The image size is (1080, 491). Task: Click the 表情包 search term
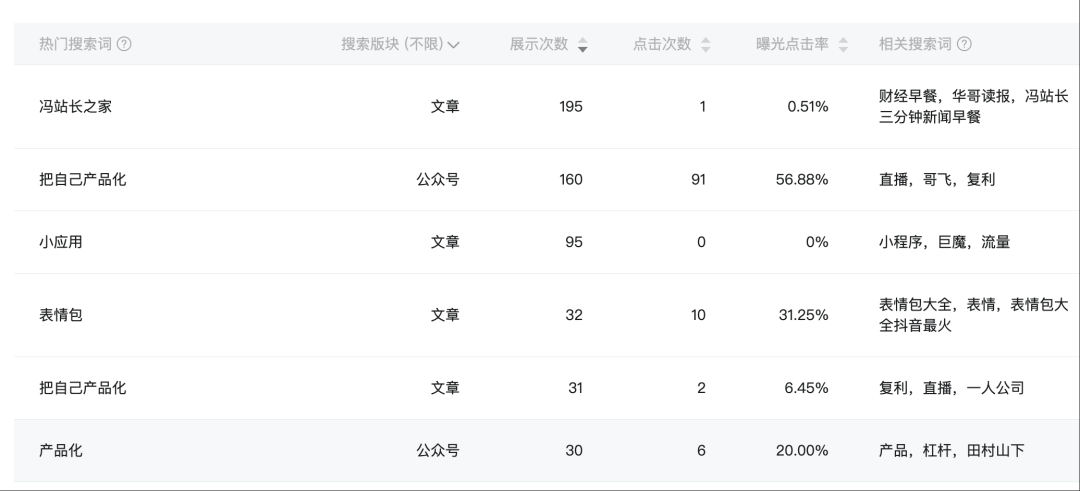(61, 315)
